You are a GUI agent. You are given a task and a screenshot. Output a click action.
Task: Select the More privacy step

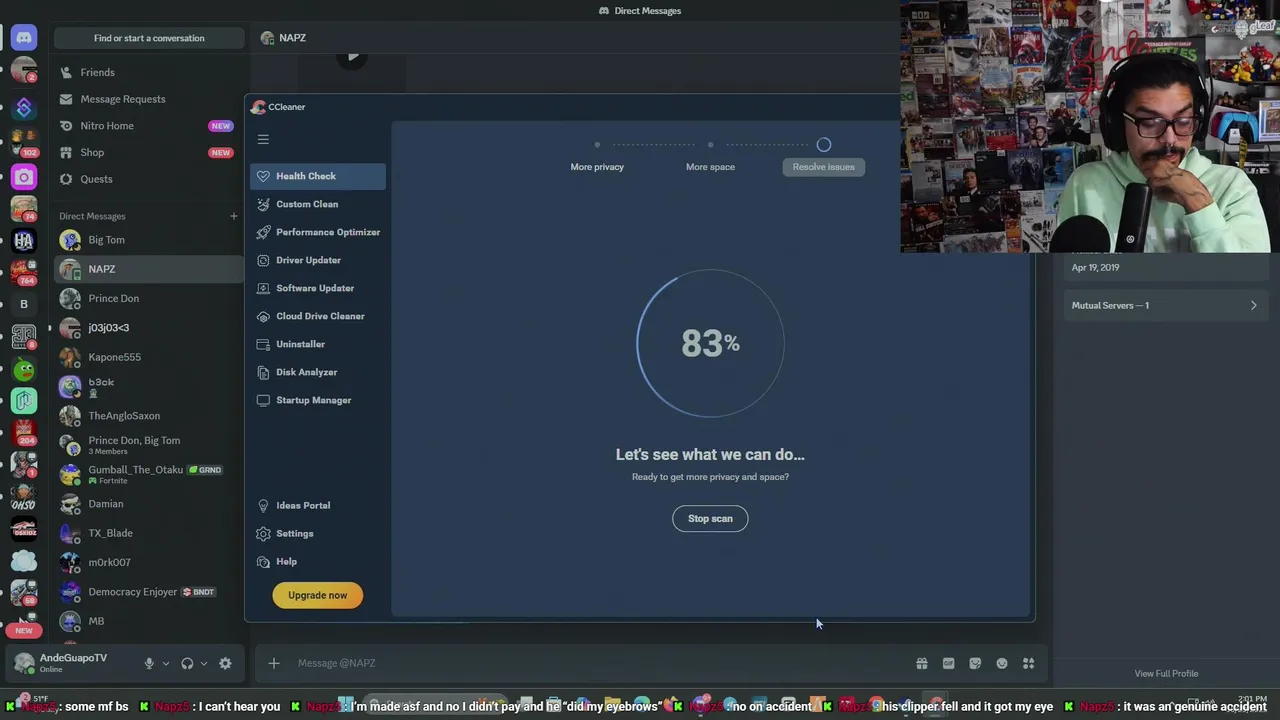pos(597,167)
